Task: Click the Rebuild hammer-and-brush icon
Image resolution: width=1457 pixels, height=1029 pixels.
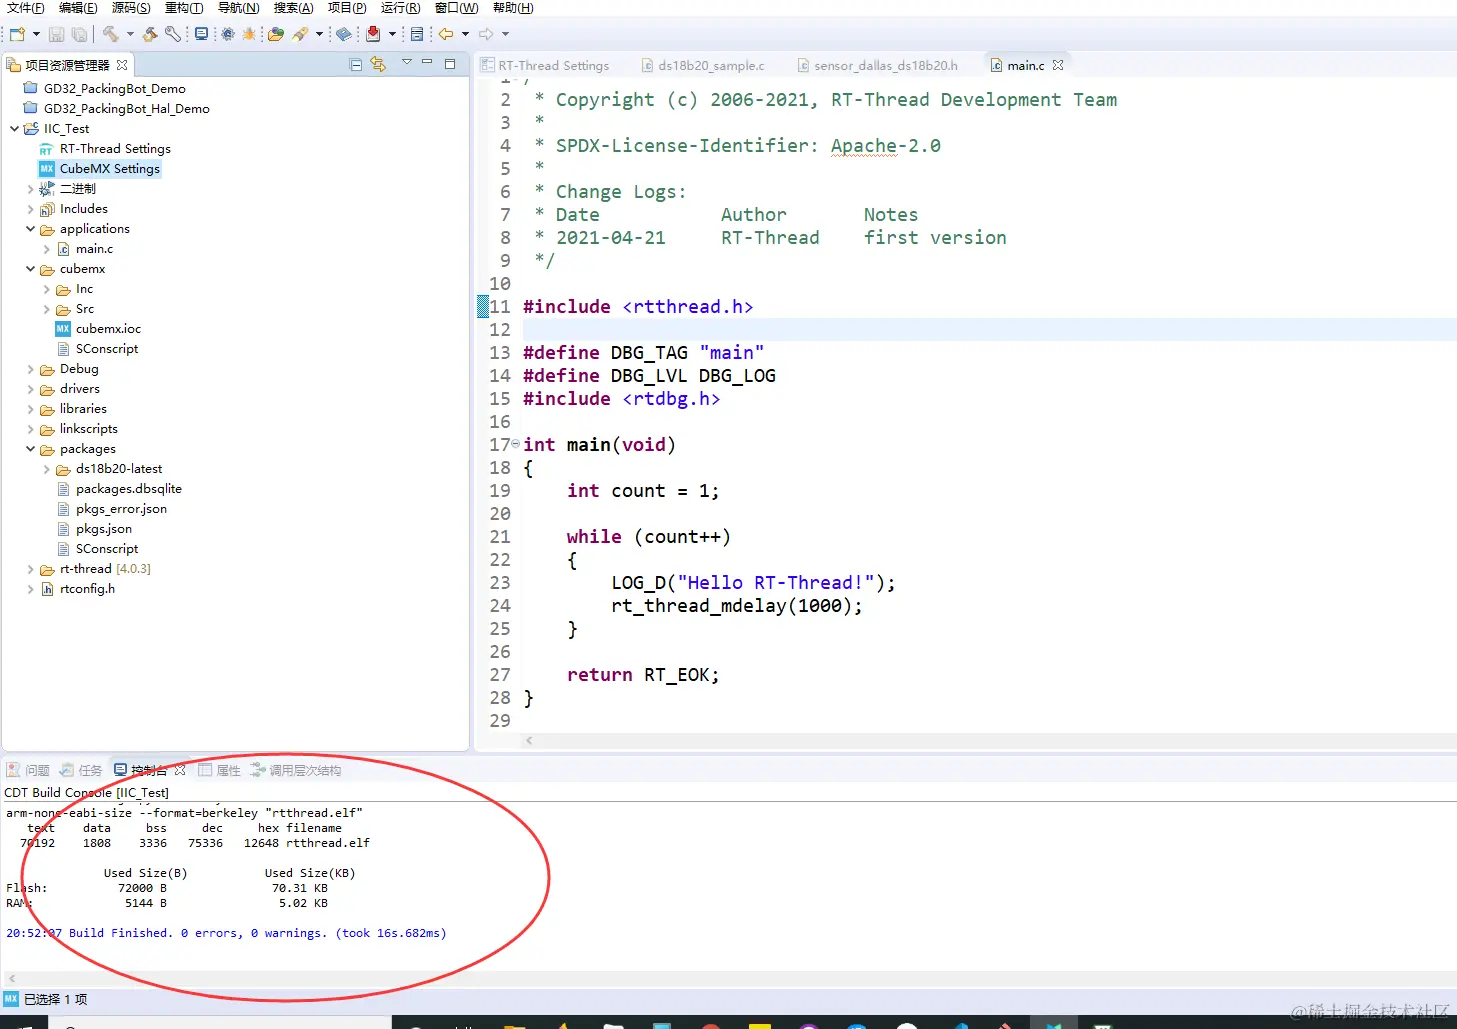Action: pos(150,34)
